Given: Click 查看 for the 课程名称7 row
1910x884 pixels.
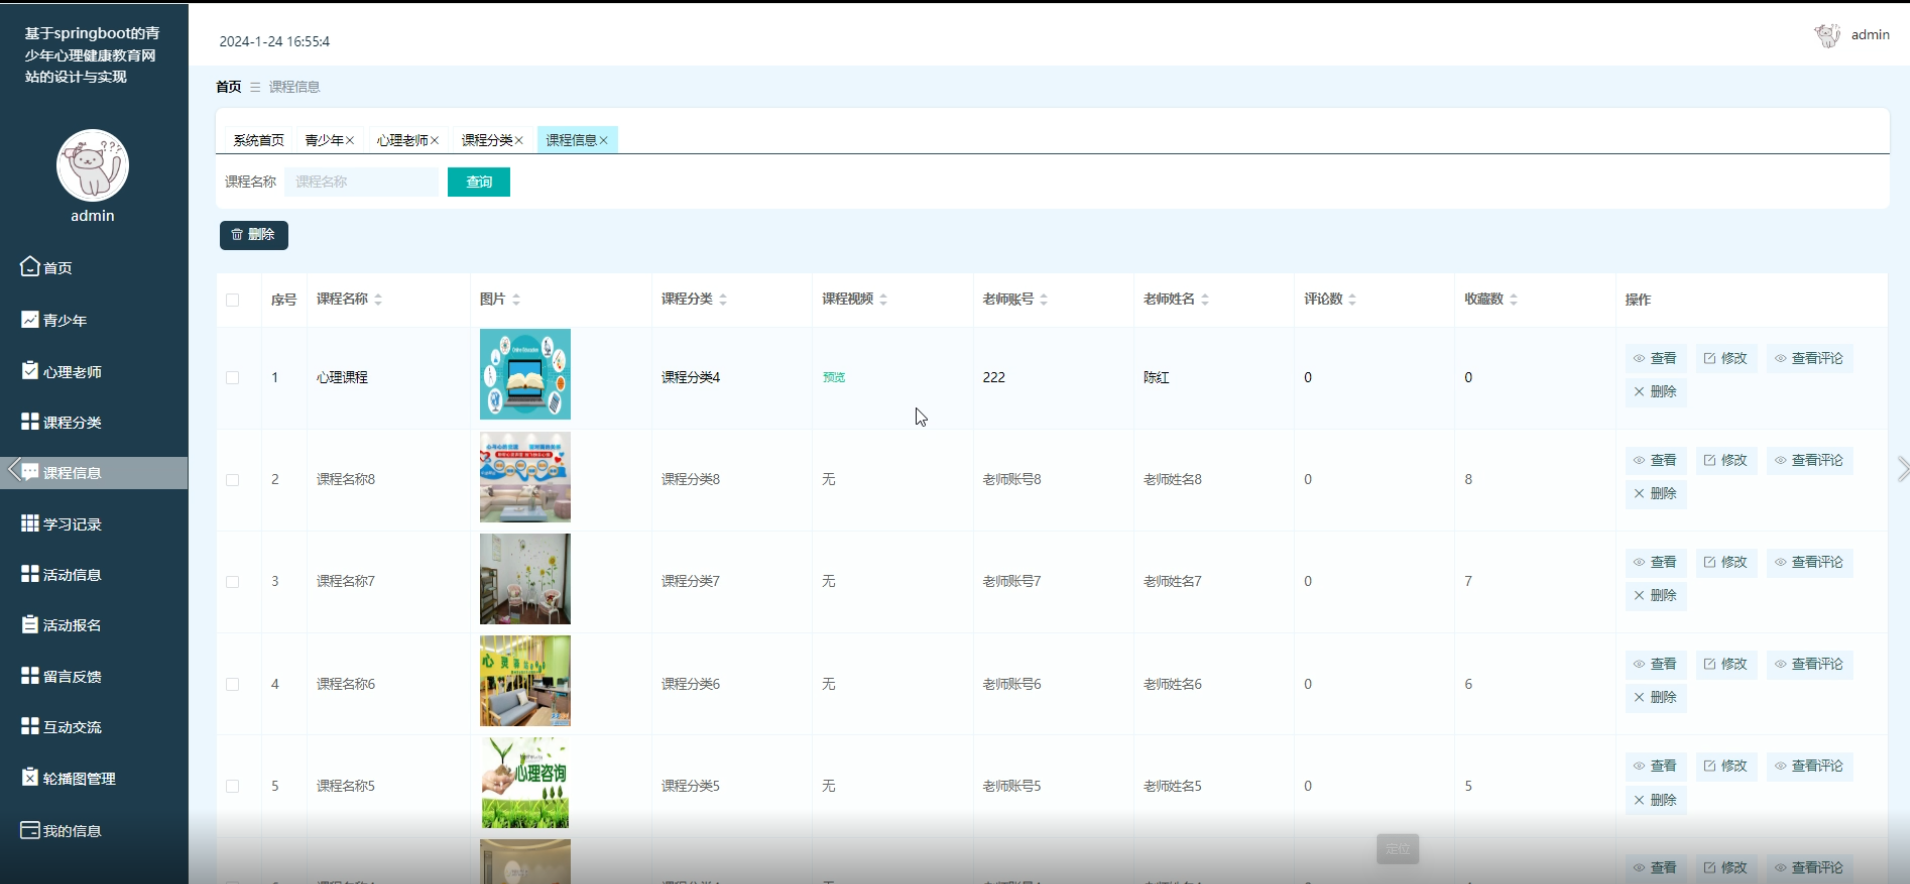Looking at the screenshot, I should pos(1655,563).
